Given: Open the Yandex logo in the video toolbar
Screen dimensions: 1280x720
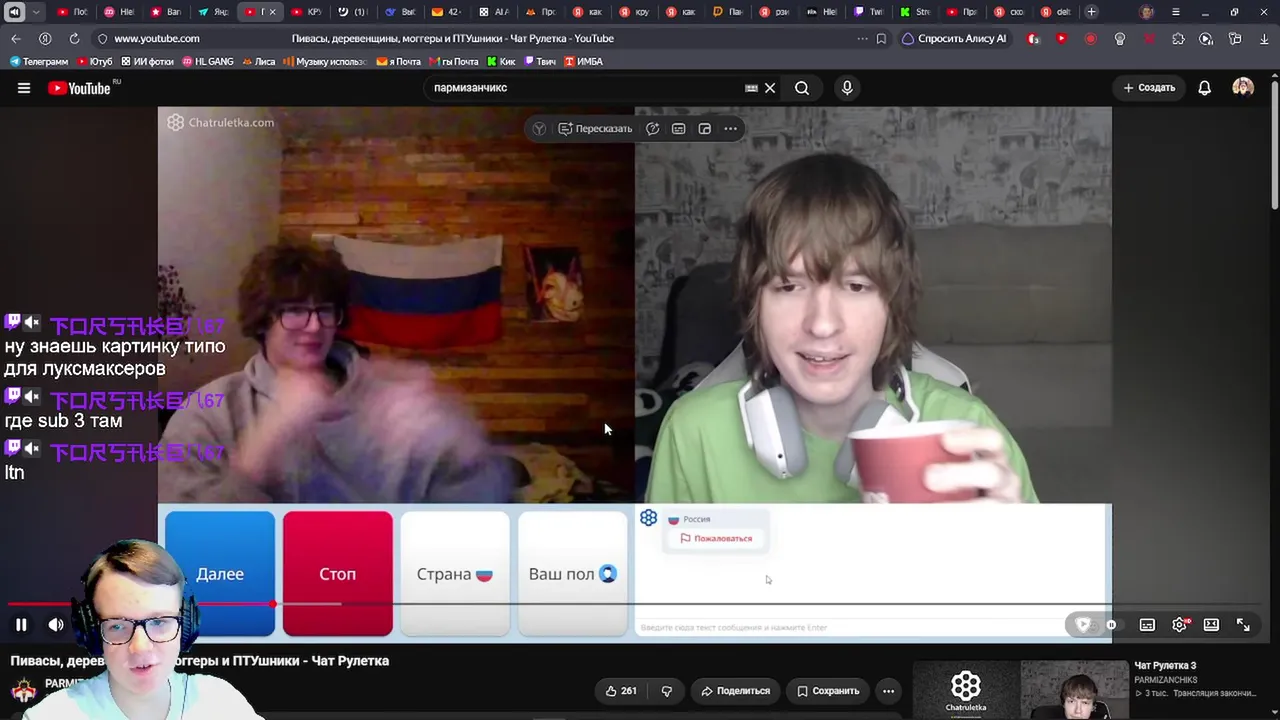Looking at the screenshot, I should coord(539,129).
